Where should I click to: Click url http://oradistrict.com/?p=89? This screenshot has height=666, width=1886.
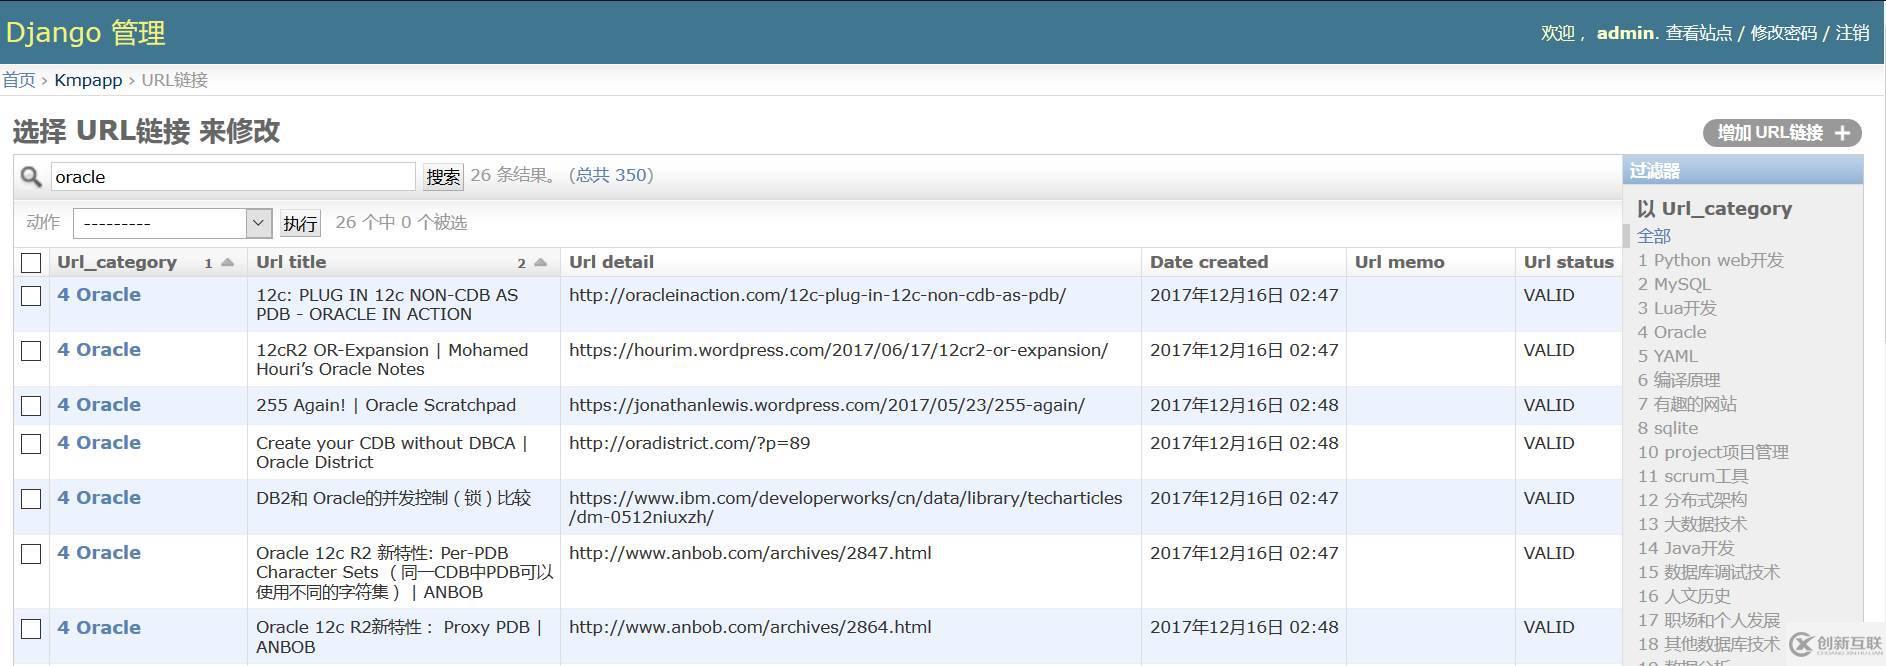pos(689,443)
